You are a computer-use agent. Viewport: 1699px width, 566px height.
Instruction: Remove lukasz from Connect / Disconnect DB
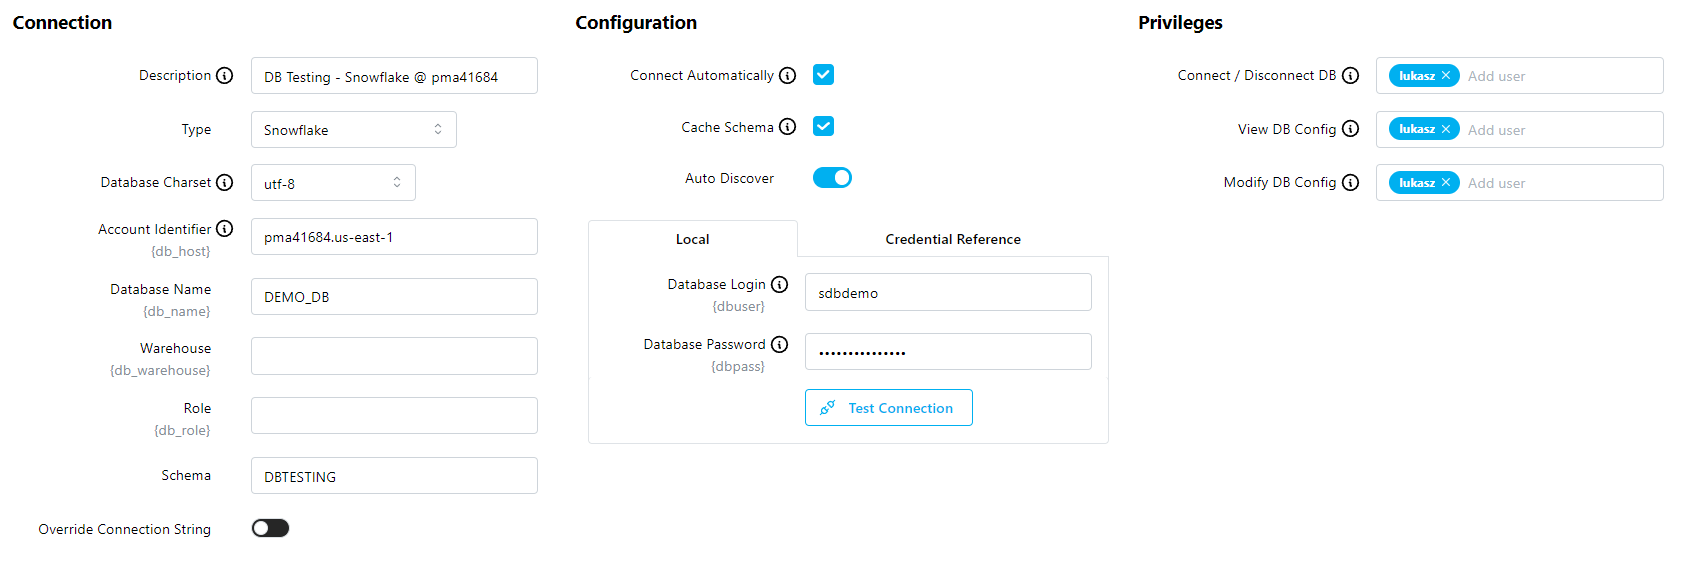click(x=1446, y=76)
